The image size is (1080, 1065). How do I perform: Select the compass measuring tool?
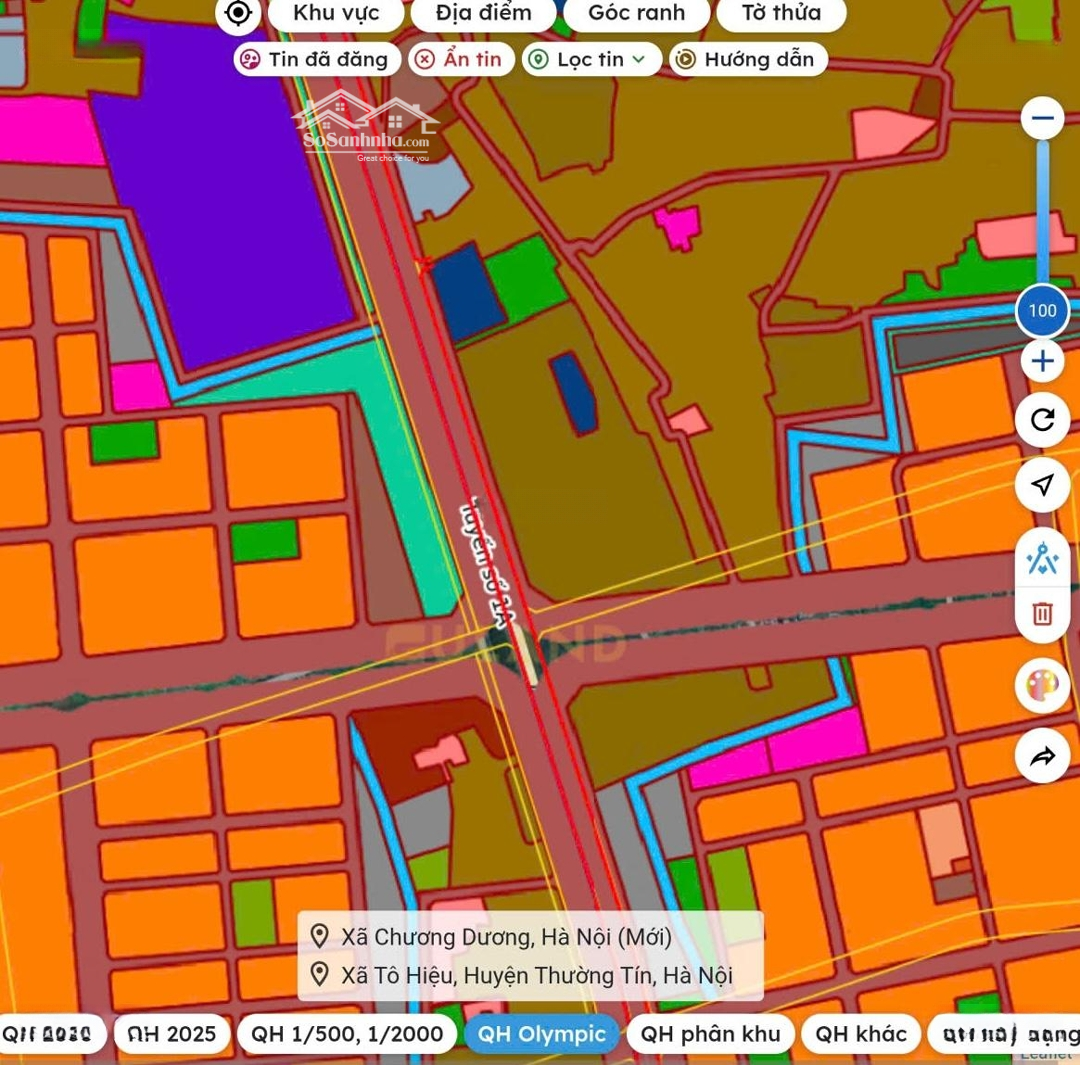click(x=1042, y=558)
